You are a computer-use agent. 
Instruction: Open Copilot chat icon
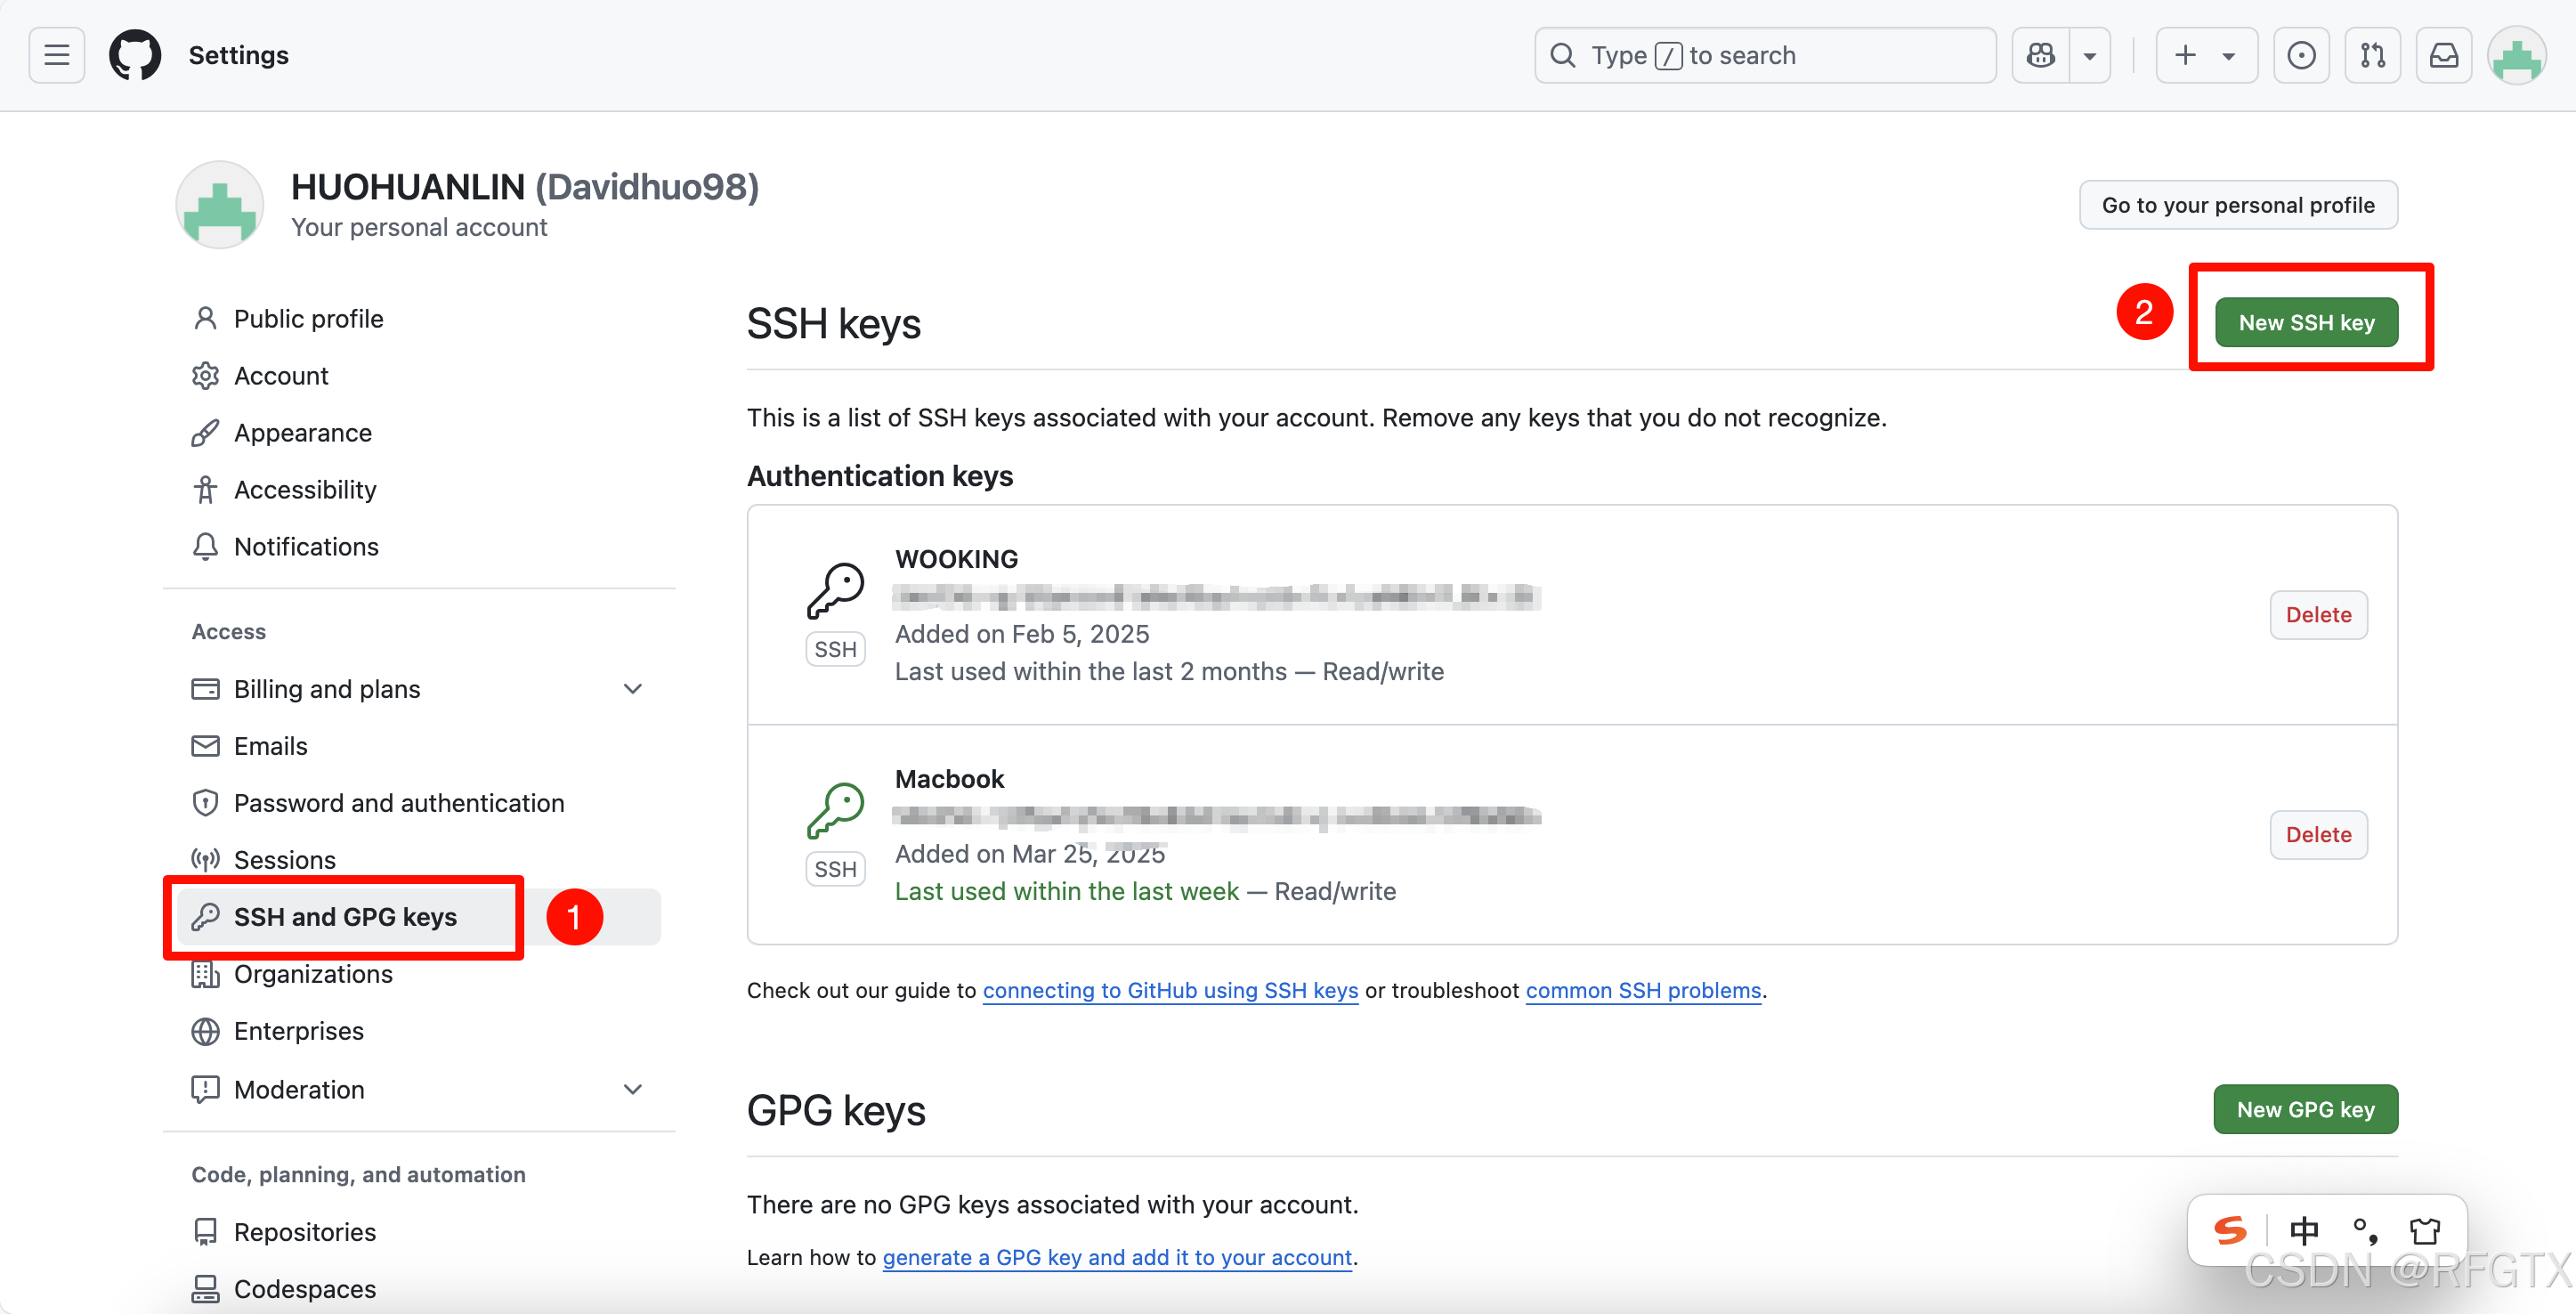tap(2040, 55)
